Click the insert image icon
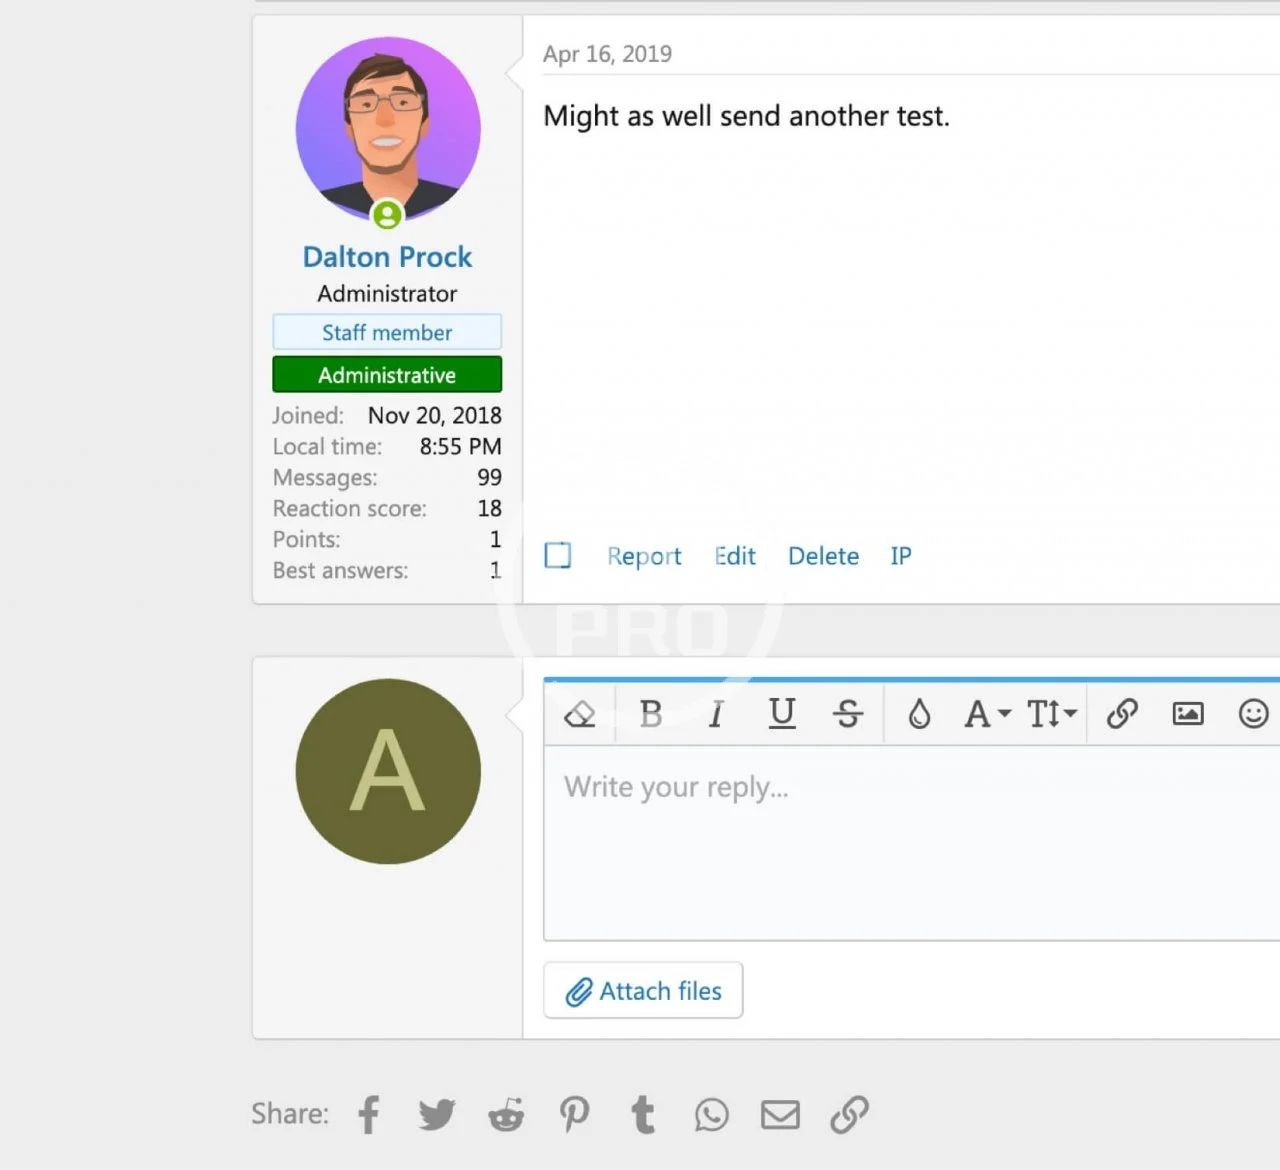Image resolution: width=1280 pixels, height=1170 pixels. pos(1188,714)
